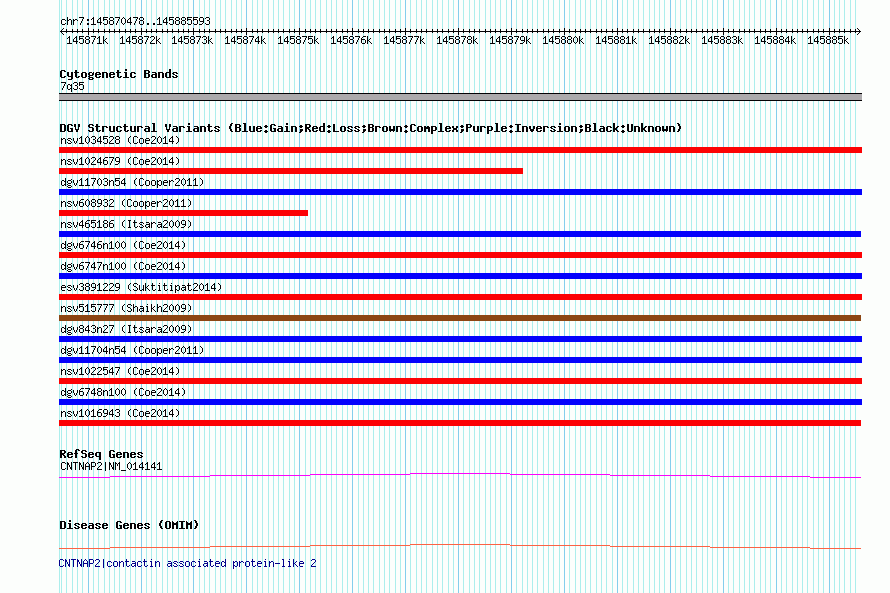Open nsv1016943 (Coe2014) label
The width and height of the screenshot is (890, 593).
120,413
